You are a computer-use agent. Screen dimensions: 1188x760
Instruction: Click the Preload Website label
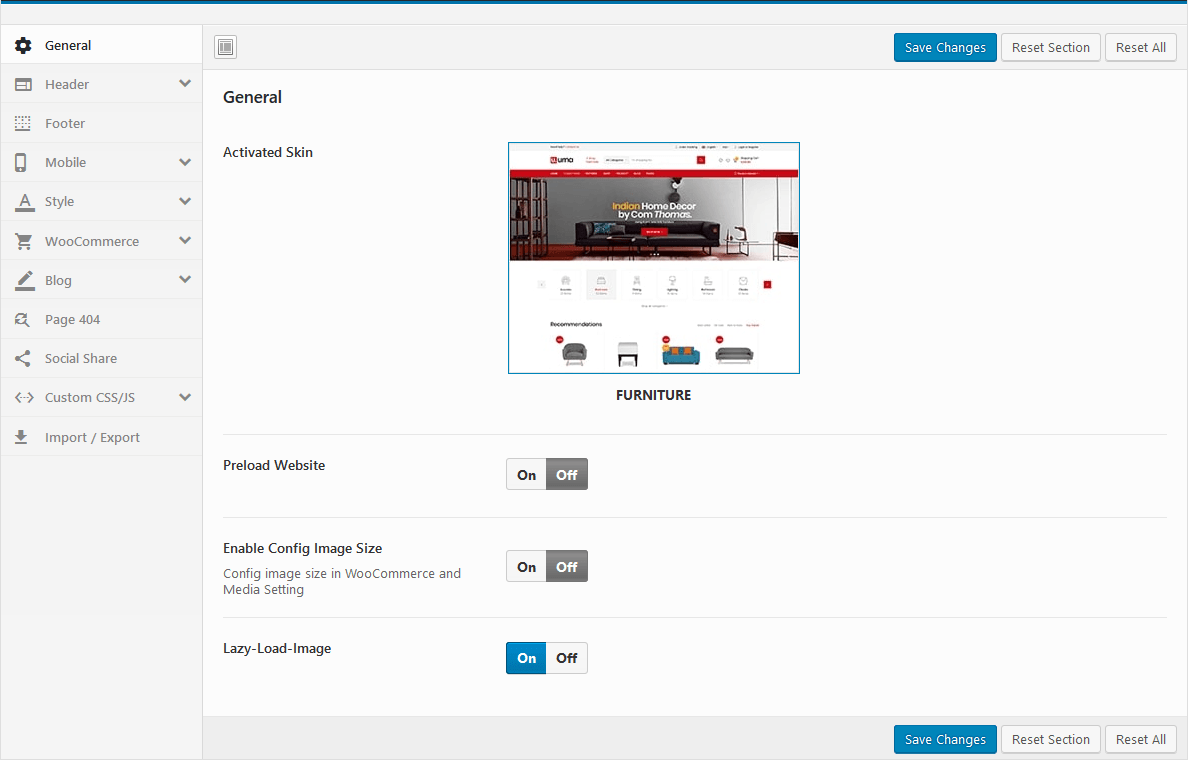click(274, 465)
